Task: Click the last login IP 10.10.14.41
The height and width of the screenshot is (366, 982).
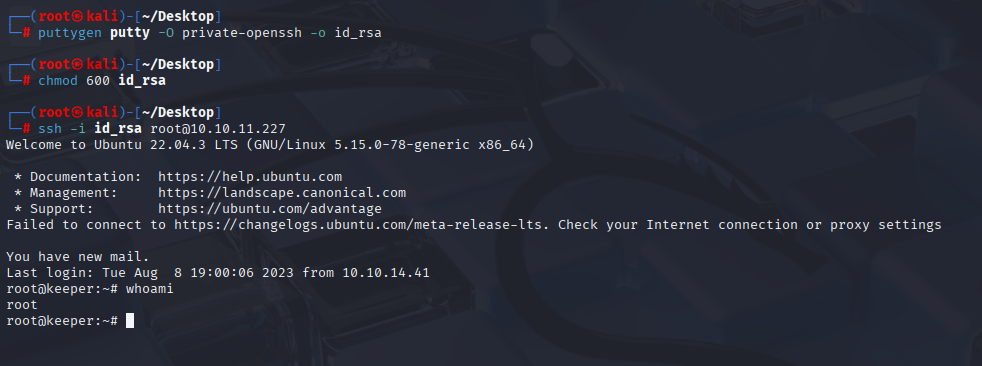Action: [386, 273]
